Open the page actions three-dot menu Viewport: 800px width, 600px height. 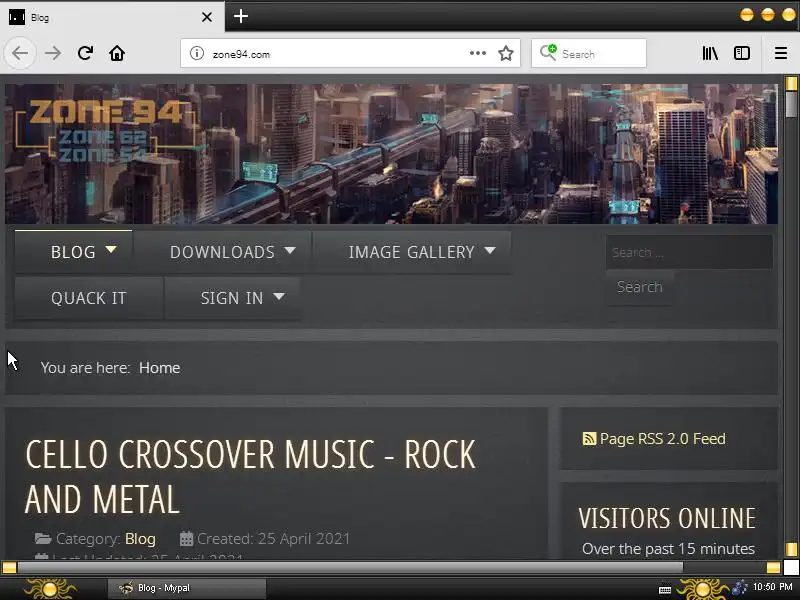478,53
